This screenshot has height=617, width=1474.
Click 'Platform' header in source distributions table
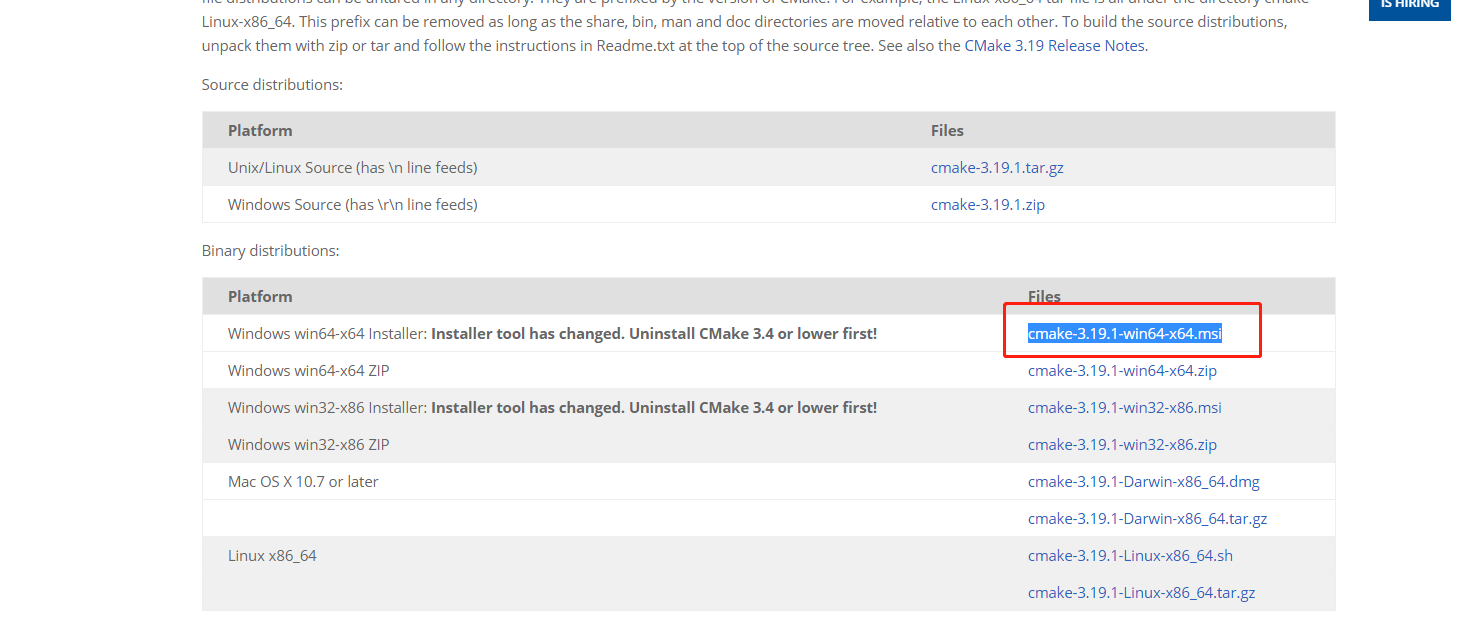click(x=260, y=131)
